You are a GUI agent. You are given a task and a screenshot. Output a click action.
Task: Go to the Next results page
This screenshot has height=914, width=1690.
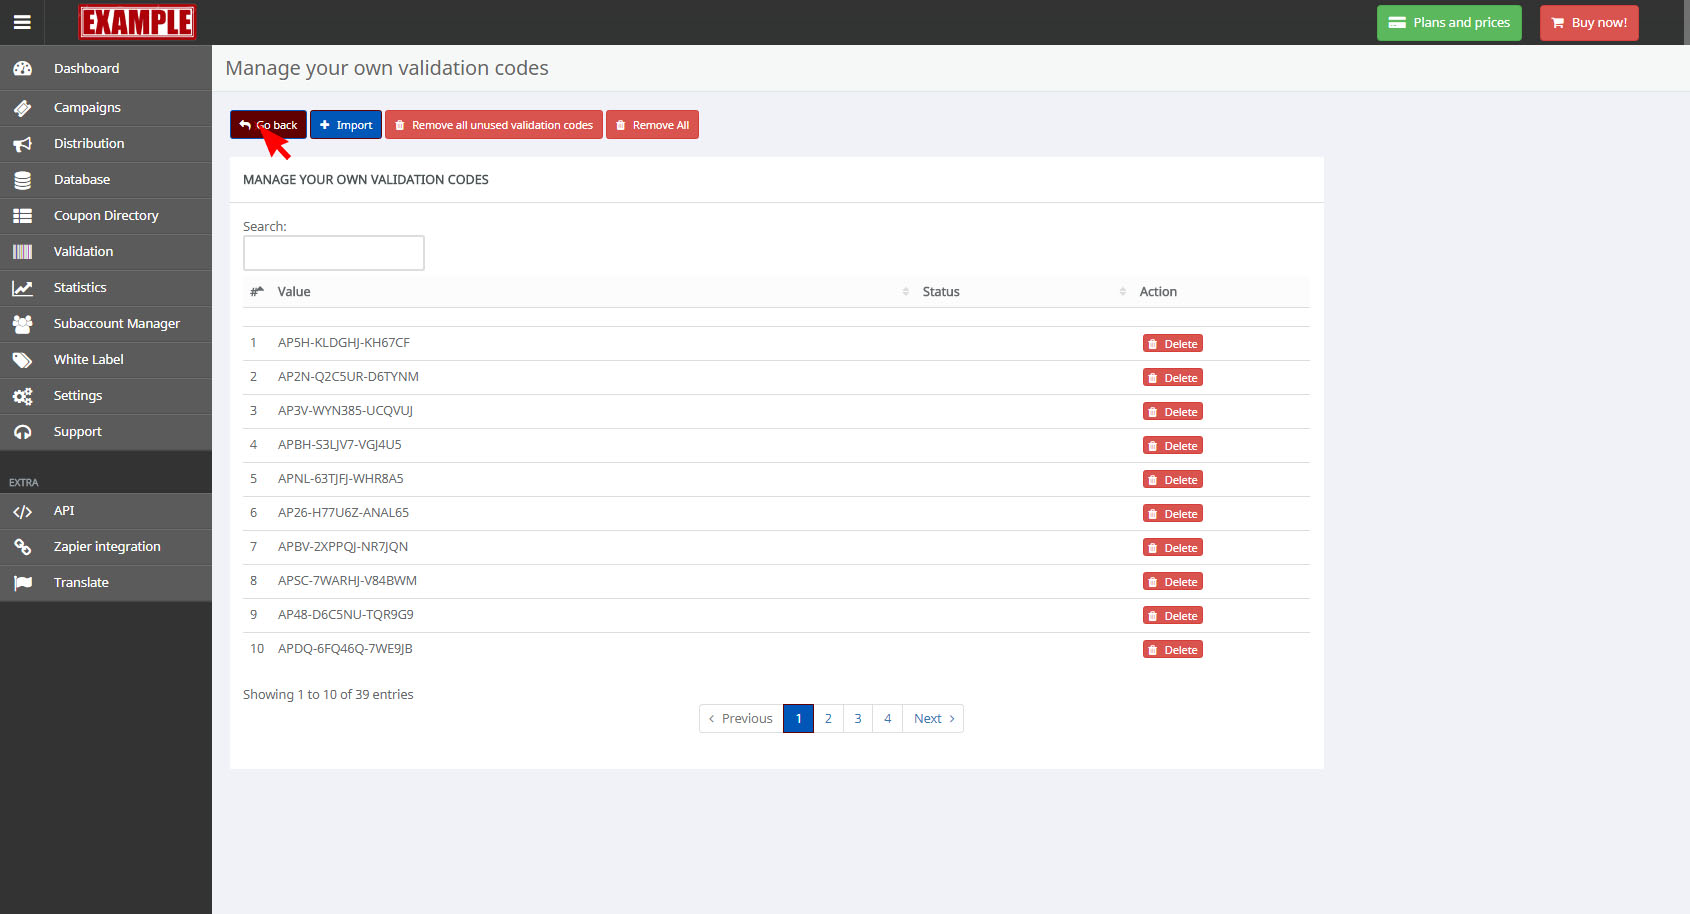(933, 719)
